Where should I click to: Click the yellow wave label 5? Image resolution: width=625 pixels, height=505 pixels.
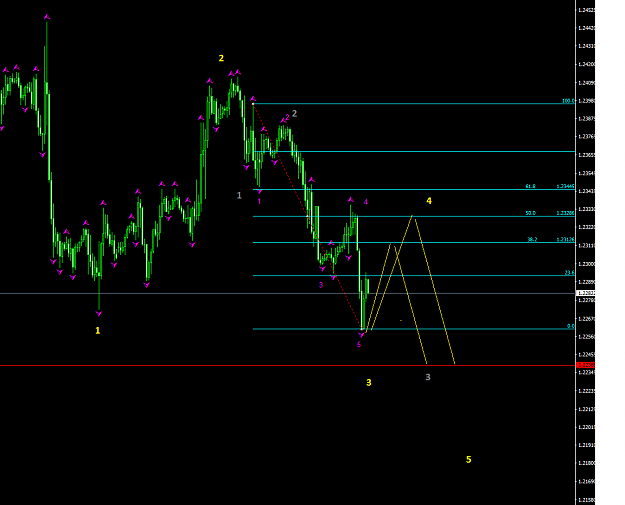click(469, 460)
